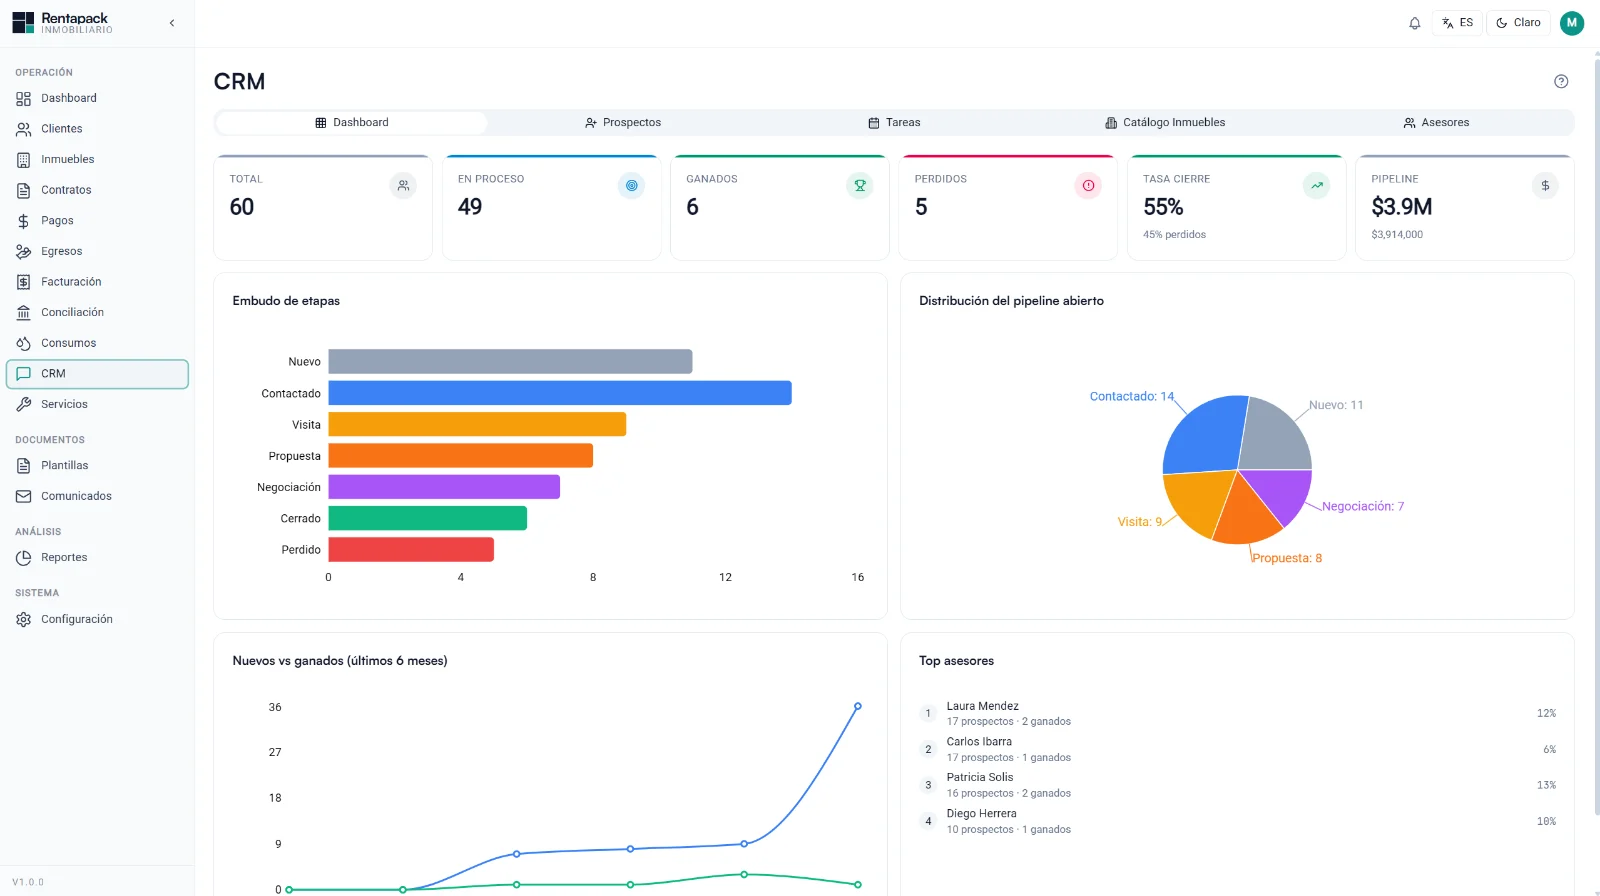Click the blue Contactado funnel bar

(x=560, y=393)
